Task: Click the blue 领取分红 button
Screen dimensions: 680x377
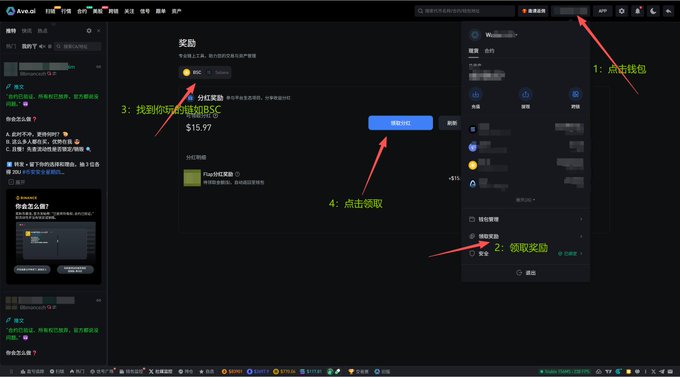Action: click(x=400, y=123)
